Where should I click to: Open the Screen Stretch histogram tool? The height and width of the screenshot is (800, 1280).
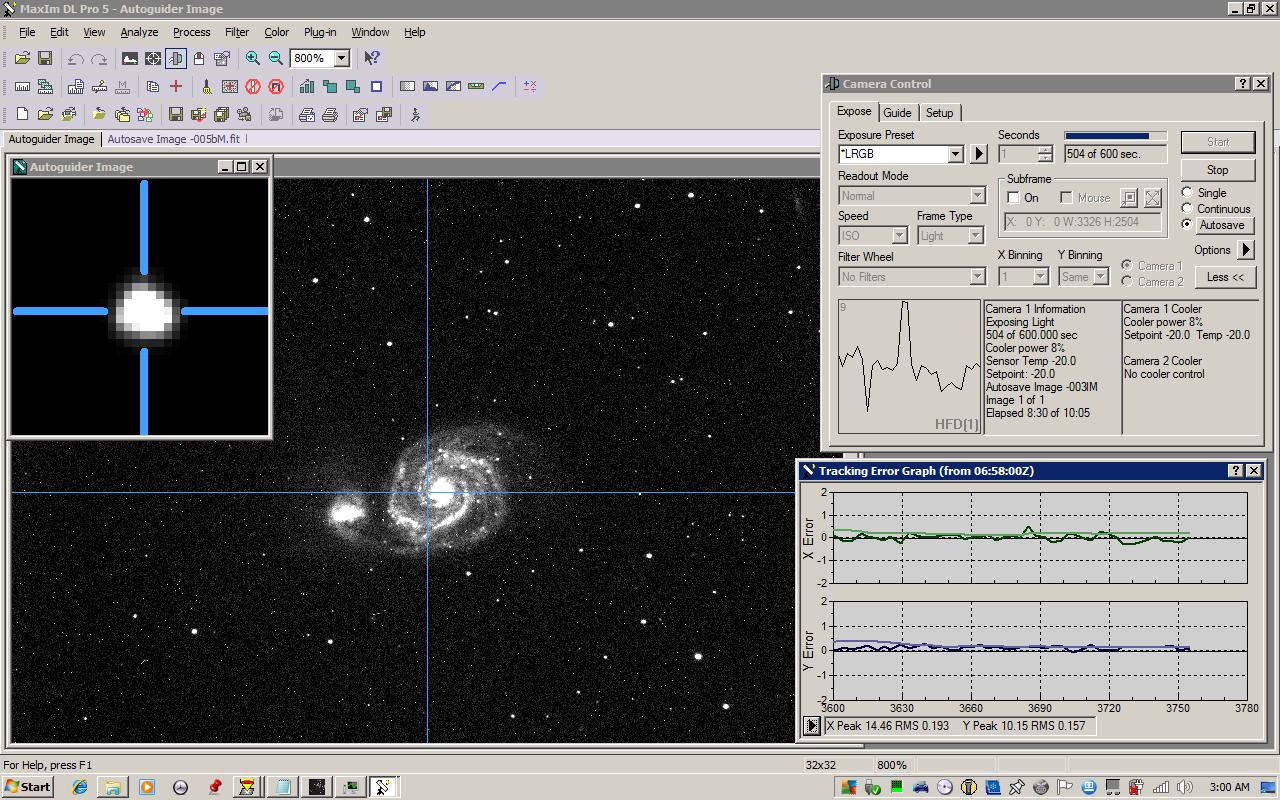(x=130, y=58)
